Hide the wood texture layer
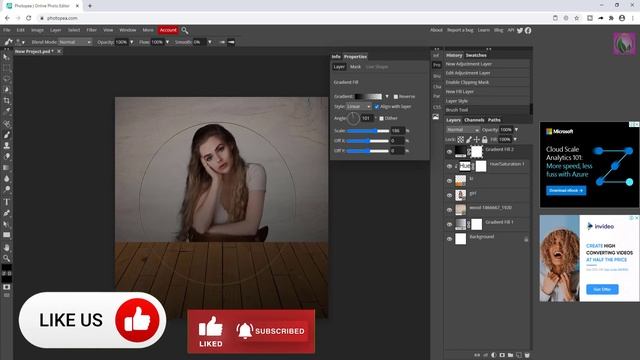The width and height of the screenshot is (640, 360). pyautogui.click(x=449, y=210)
